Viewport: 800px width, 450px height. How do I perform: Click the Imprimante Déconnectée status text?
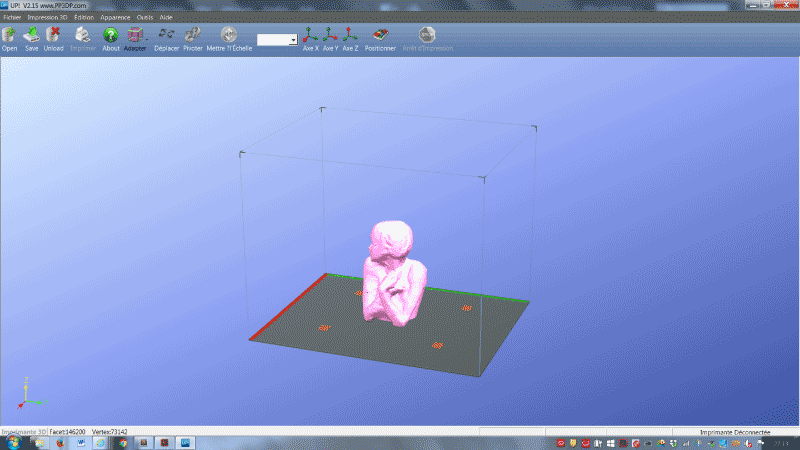click(735, 432)
